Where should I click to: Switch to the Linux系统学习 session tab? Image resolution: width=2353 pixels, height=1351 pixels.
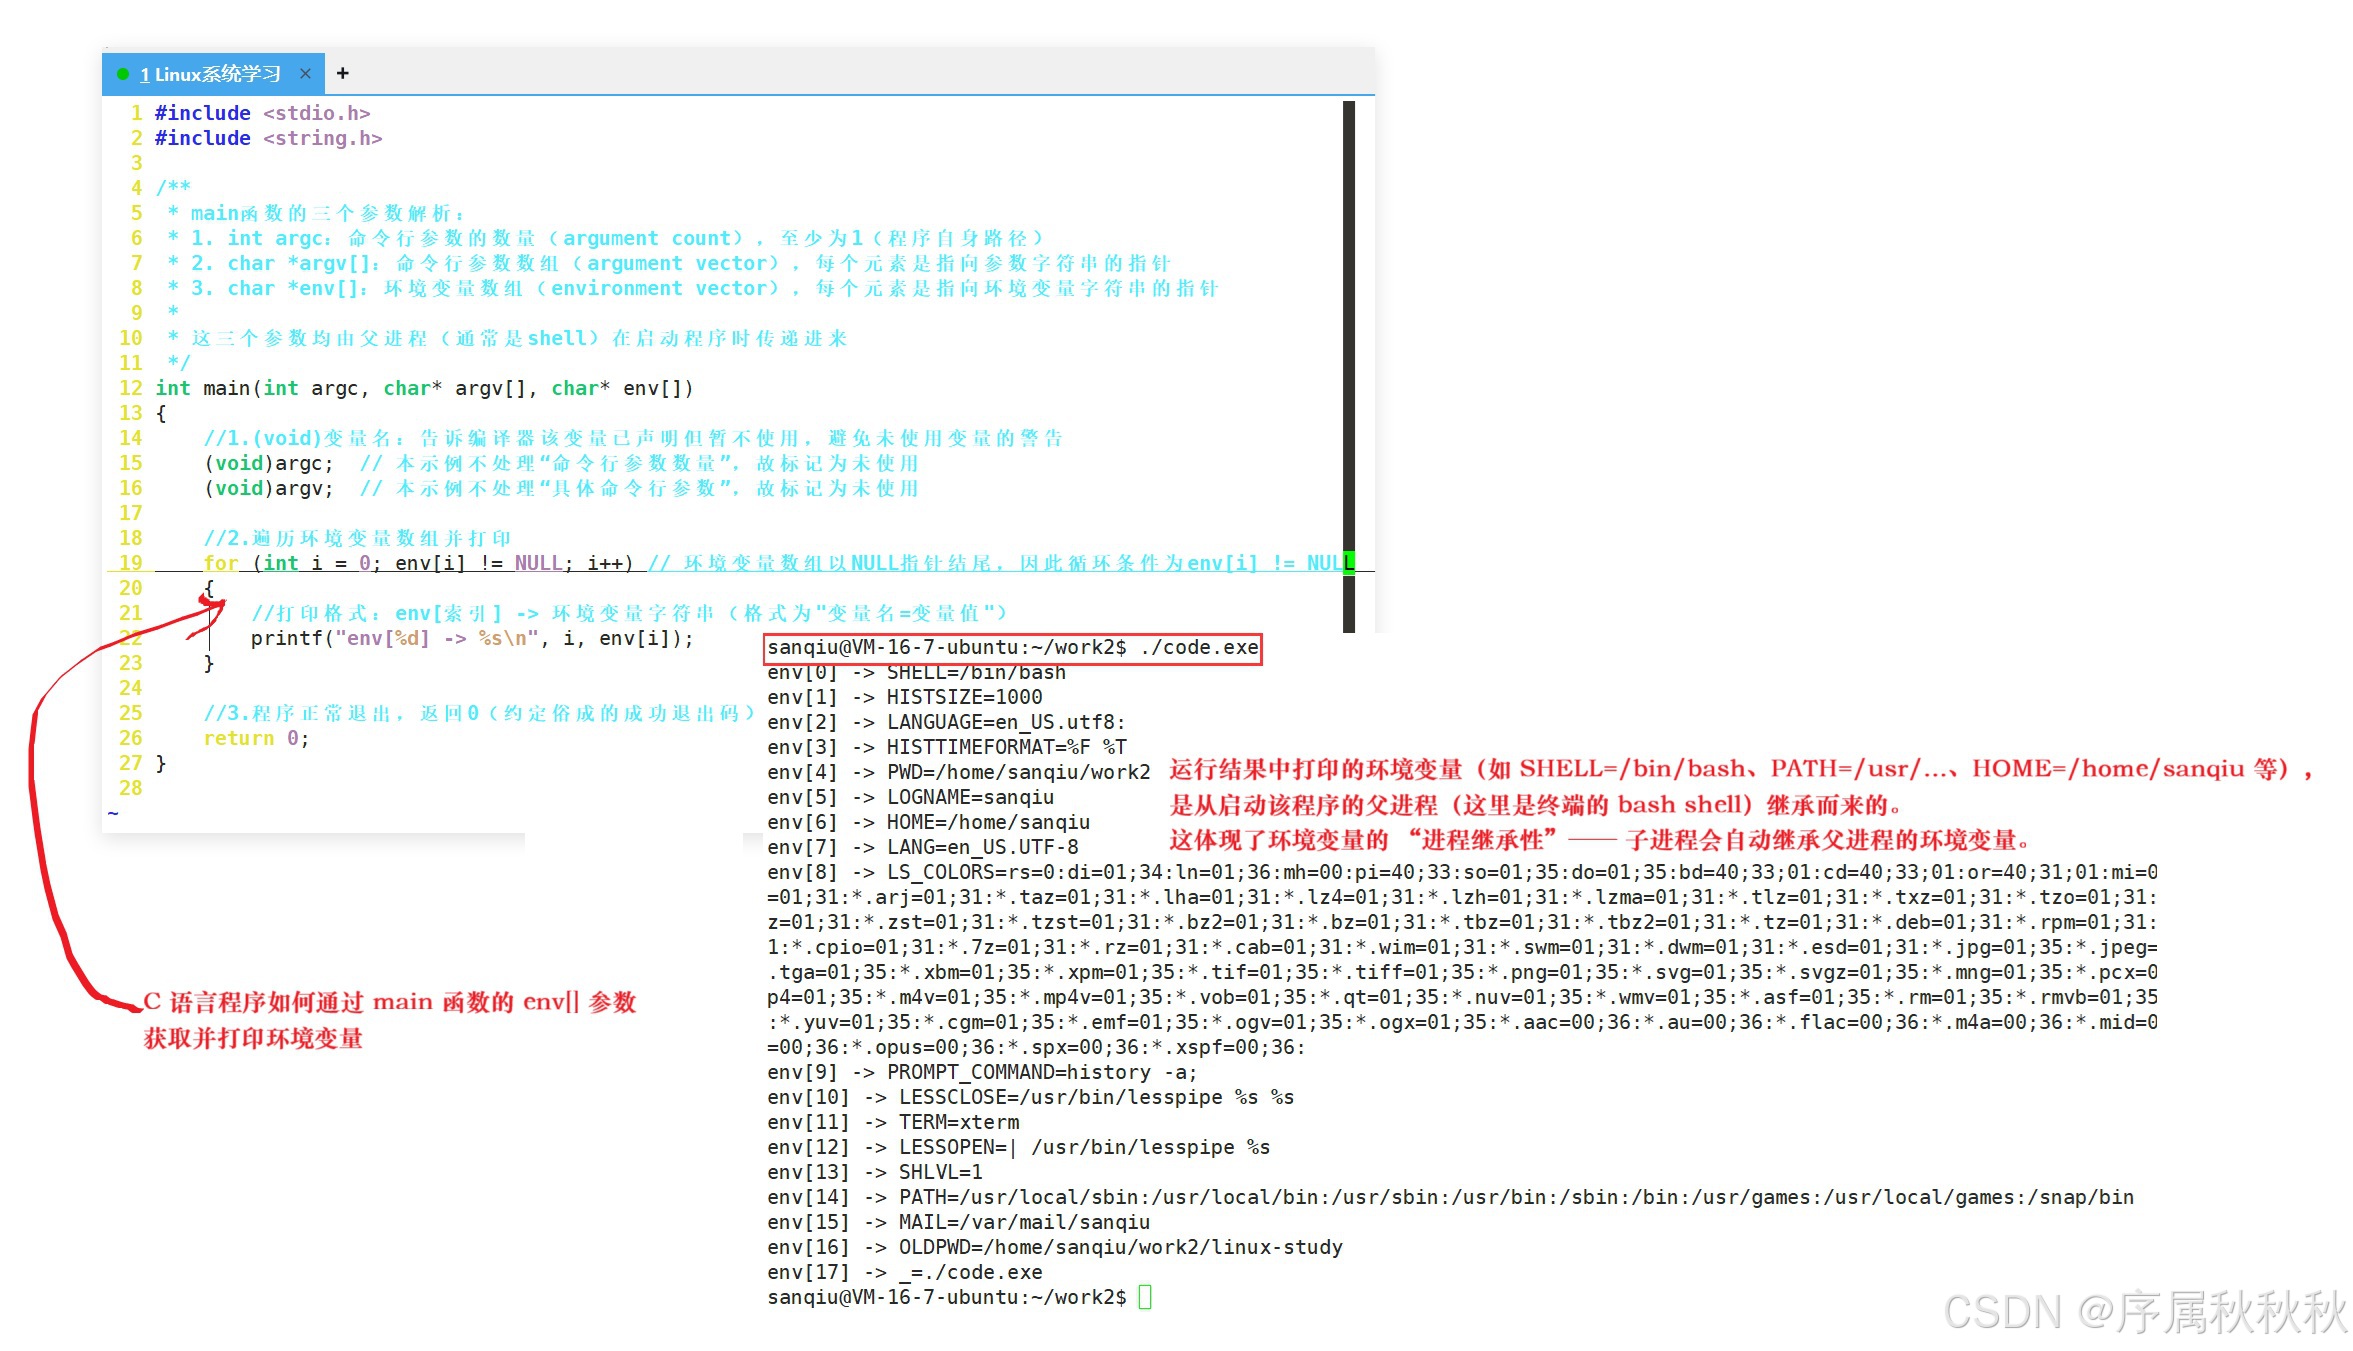point(211,74)
